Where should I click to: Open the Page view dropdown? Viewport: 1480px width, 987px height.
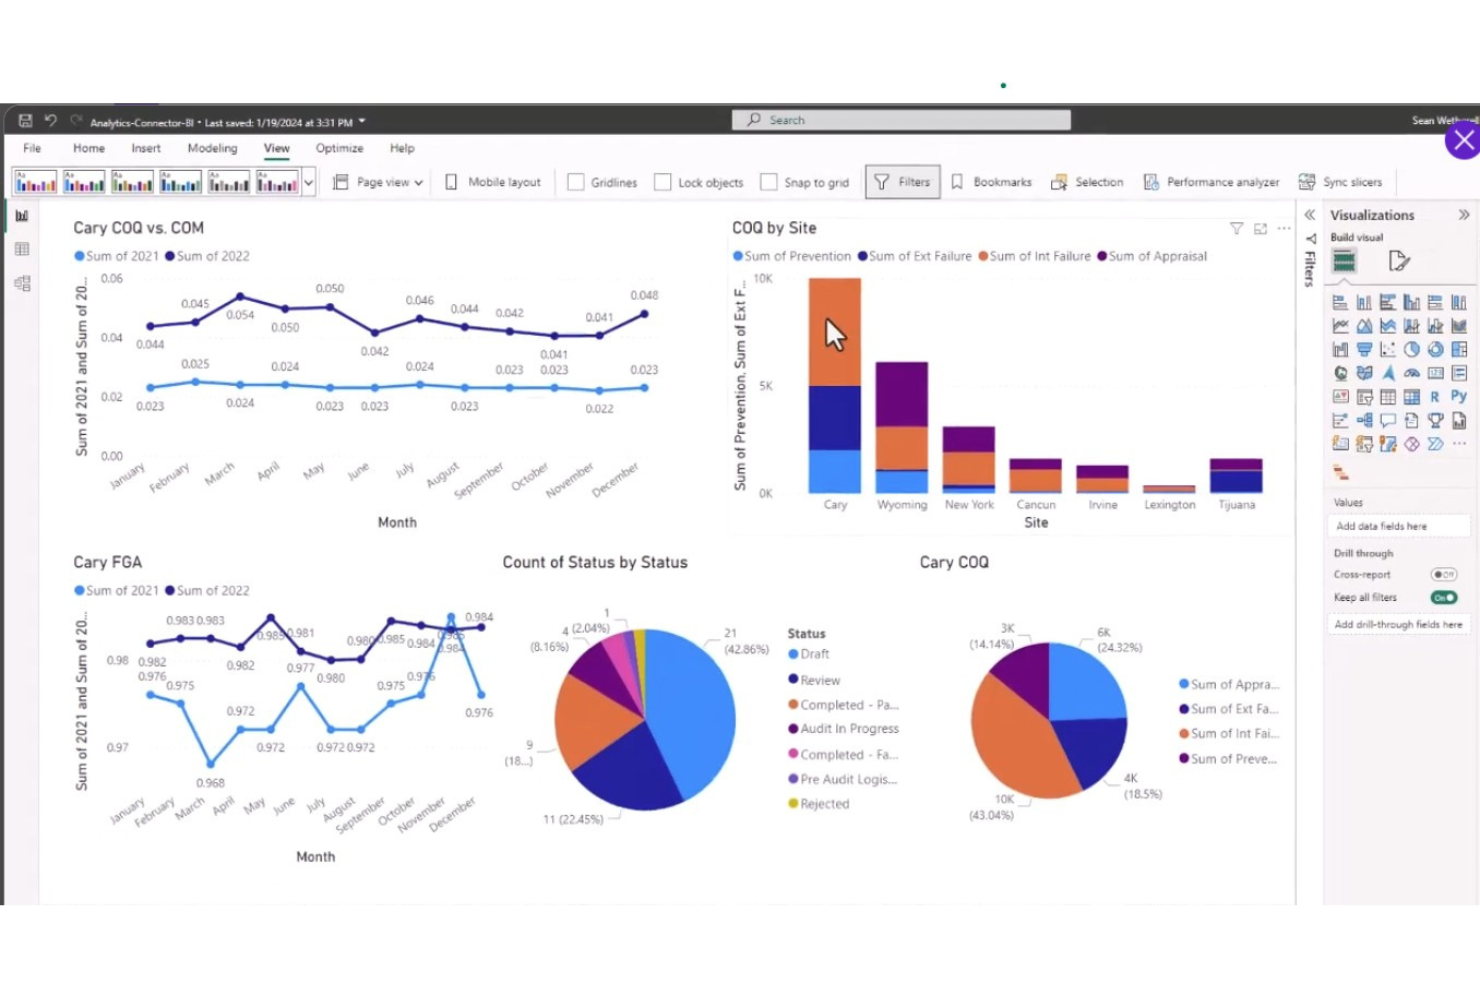[378, 182]
